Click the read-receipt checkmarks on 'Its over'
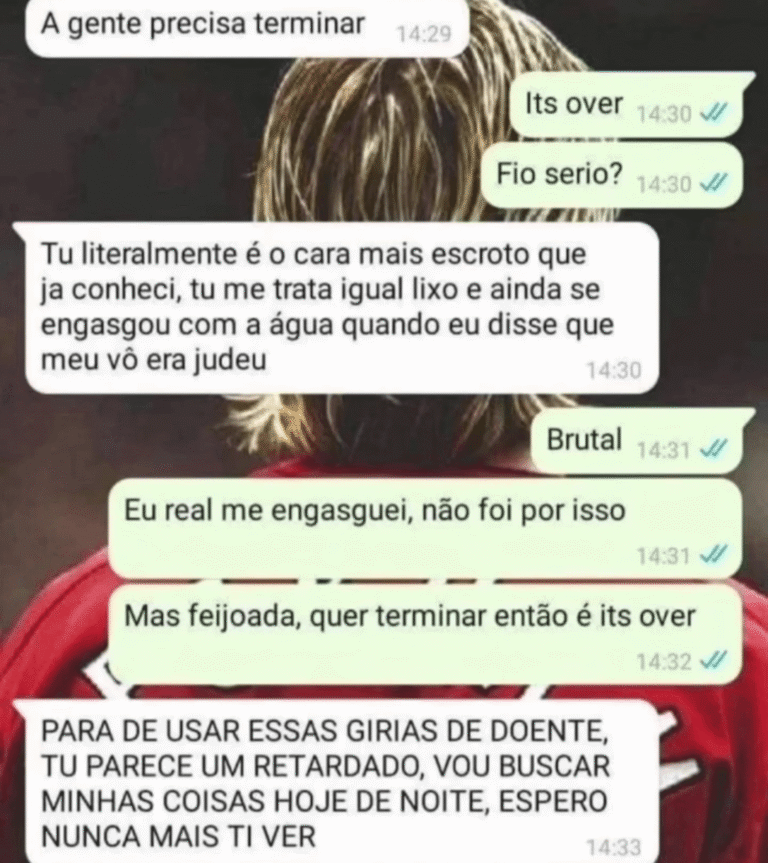The image size is (768, 863). (713, 113)
